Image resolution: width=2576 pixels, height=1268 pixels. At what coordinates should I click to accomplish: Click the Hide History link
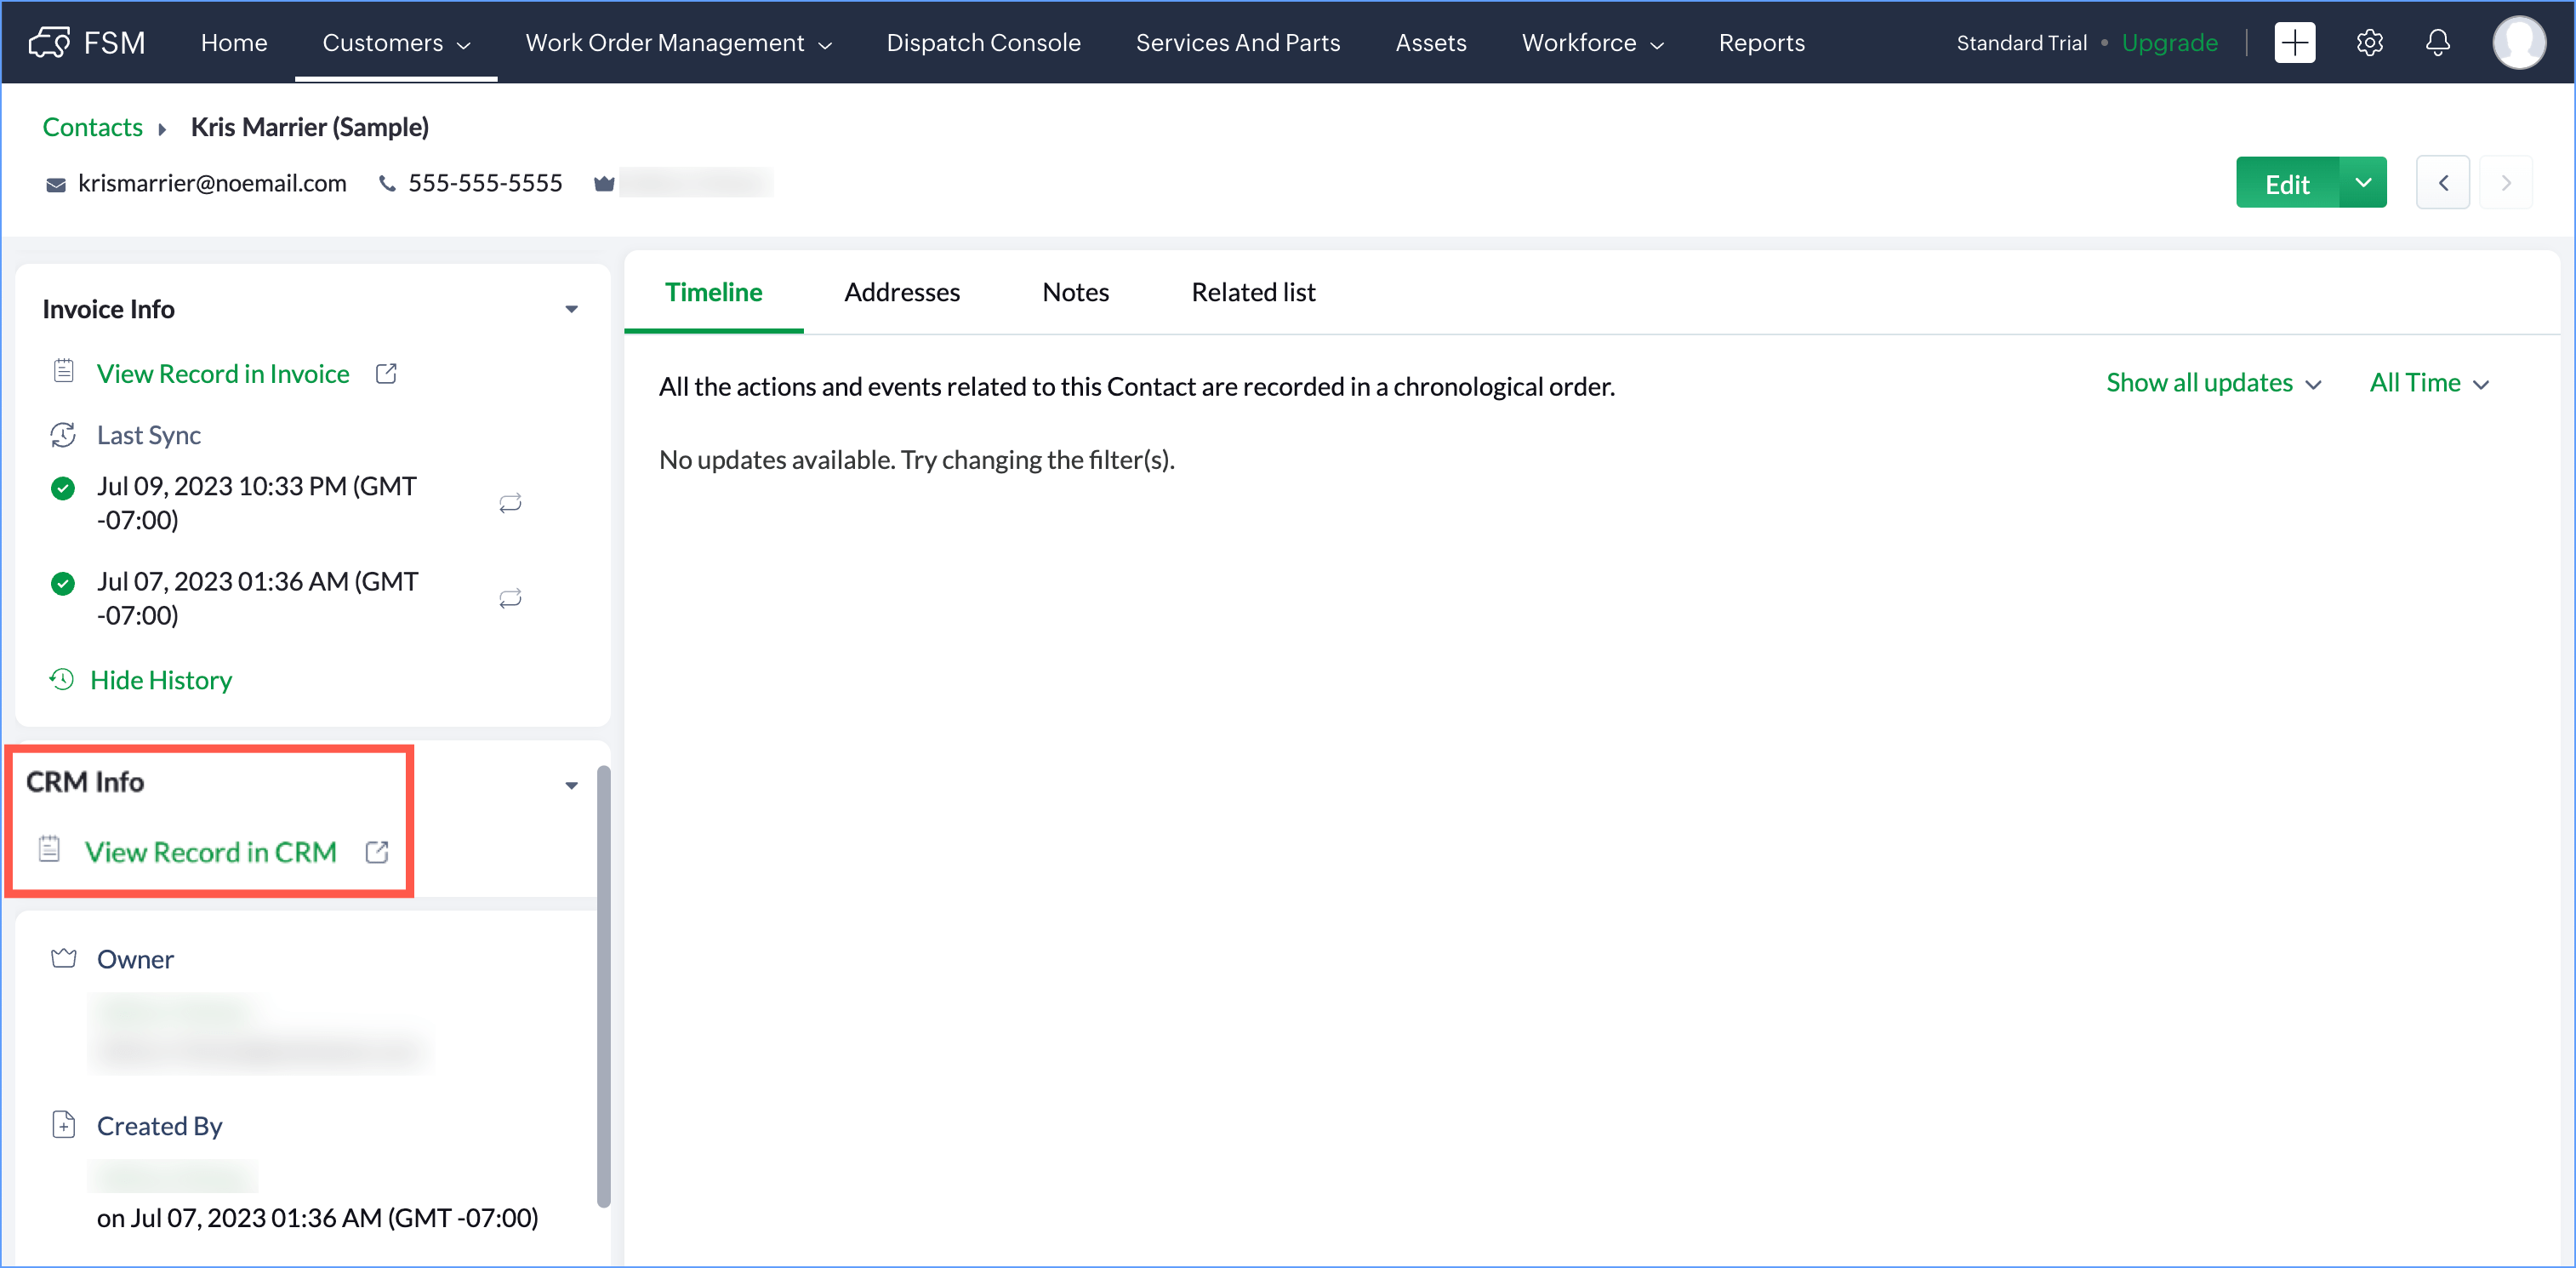click(161, 681)
